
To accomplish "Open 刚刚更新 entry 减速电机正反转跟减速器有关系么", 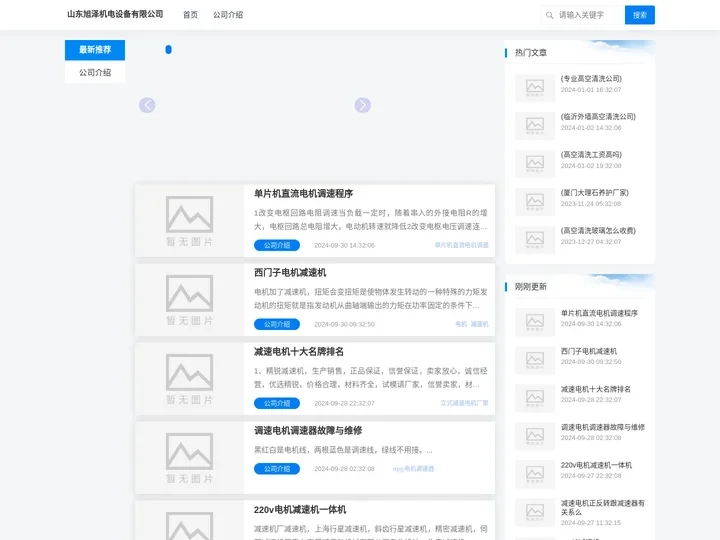I will 602,507.
